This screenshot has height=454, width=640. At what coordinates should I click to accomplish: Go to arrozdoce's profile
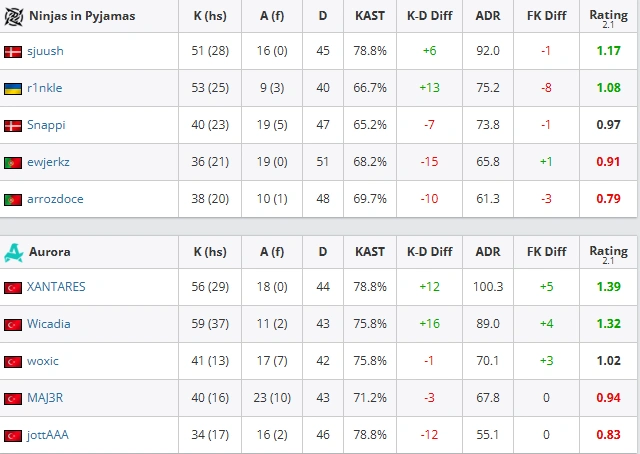click(x=55, y=199)
